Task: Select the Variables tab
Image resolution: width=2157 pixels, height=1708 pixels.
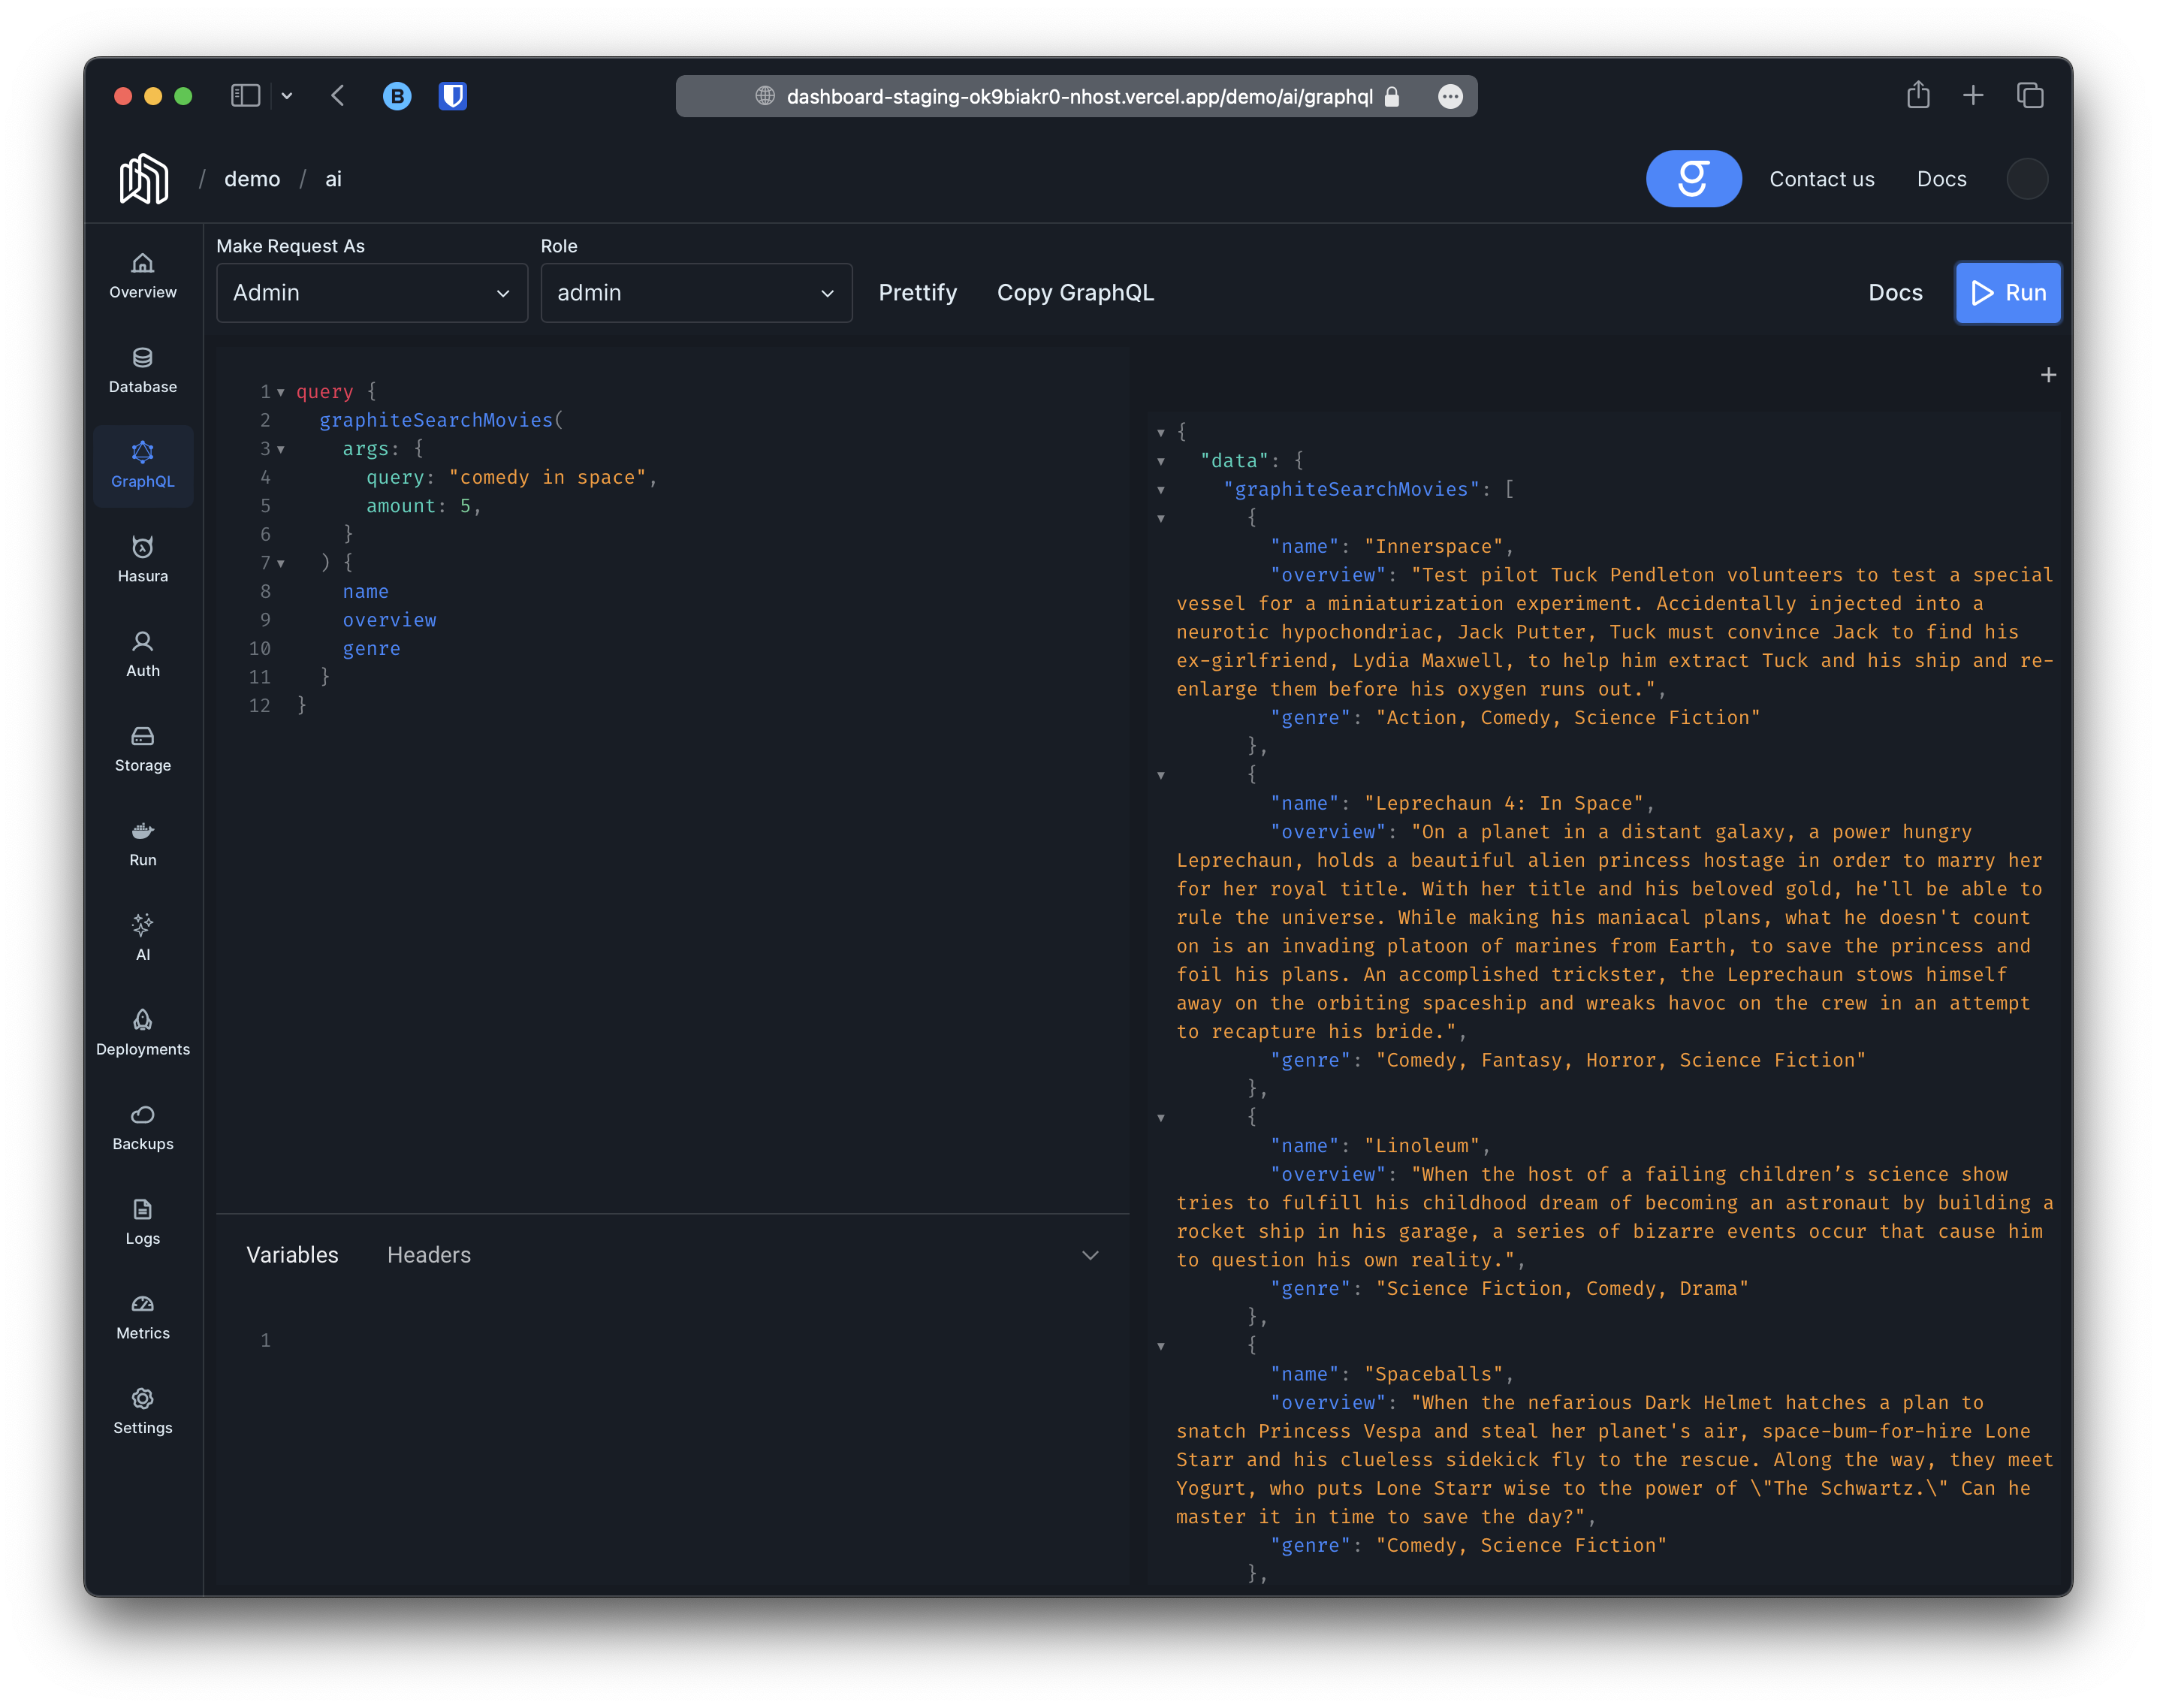Action: point(292,1255)
